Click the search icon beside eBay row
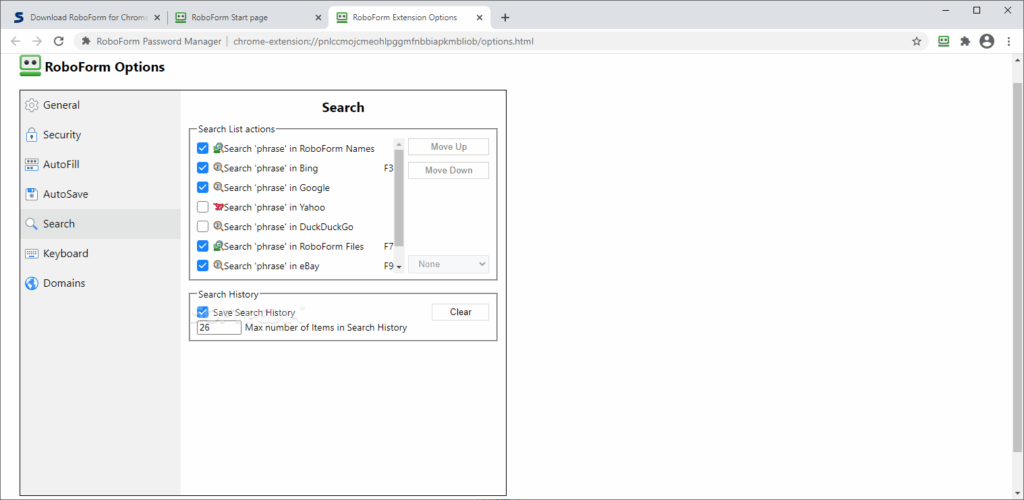Viewport: 1024px width, 500px height. click(x=218, y=266)
